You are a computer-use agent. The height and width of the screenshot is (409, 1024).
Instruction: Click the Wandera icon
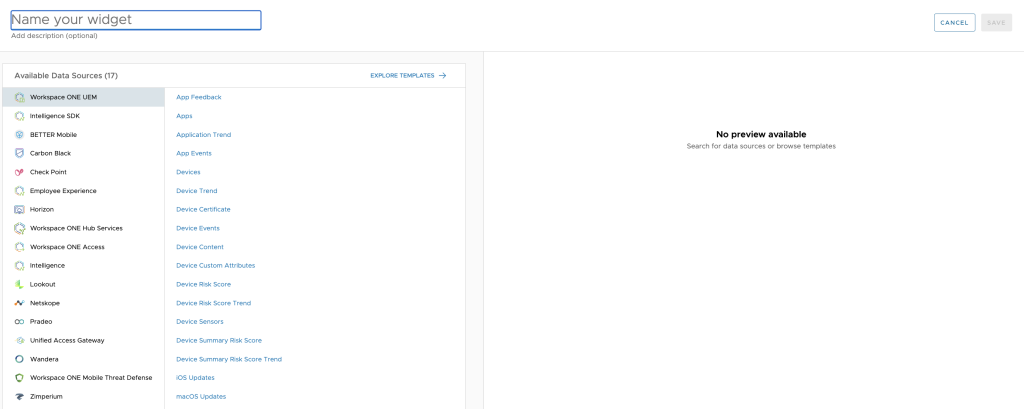[x=20, y=359]
